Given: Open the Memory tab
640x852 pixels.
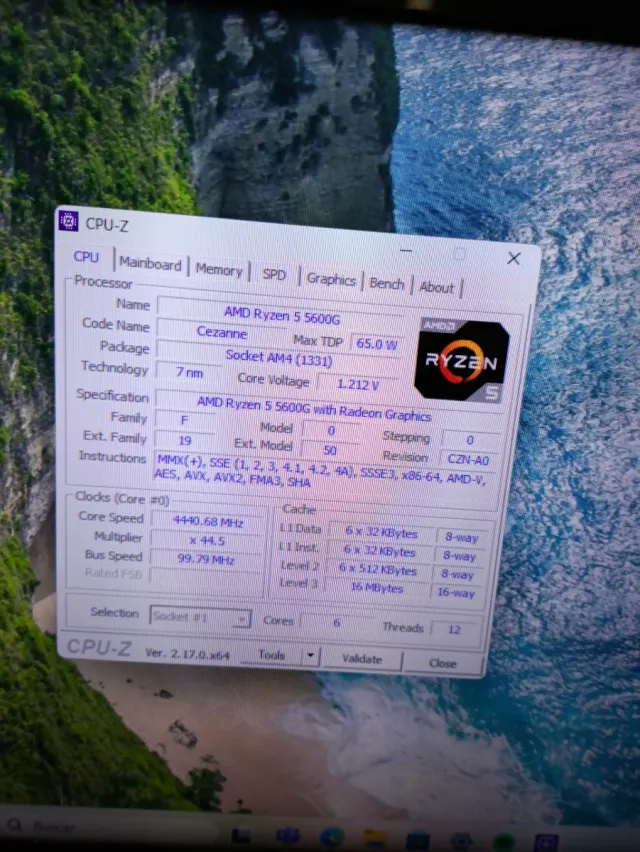Looking at the screenshot, I should tap(219, 270).
